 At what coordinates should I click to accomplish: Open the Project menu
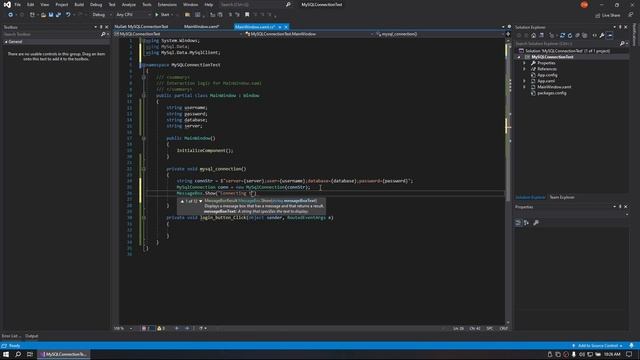pos(62,4)
